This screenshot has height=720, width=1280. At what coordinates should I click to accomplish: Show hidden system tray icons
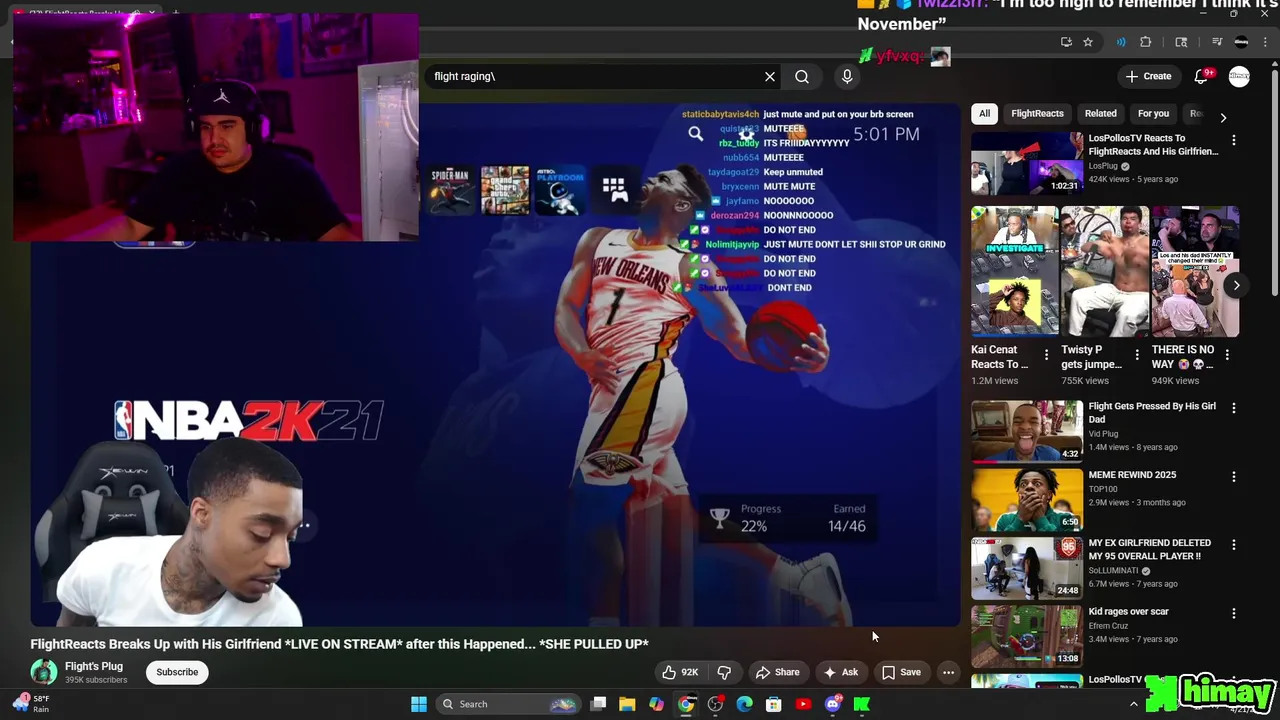click(x=1133, y=705)
